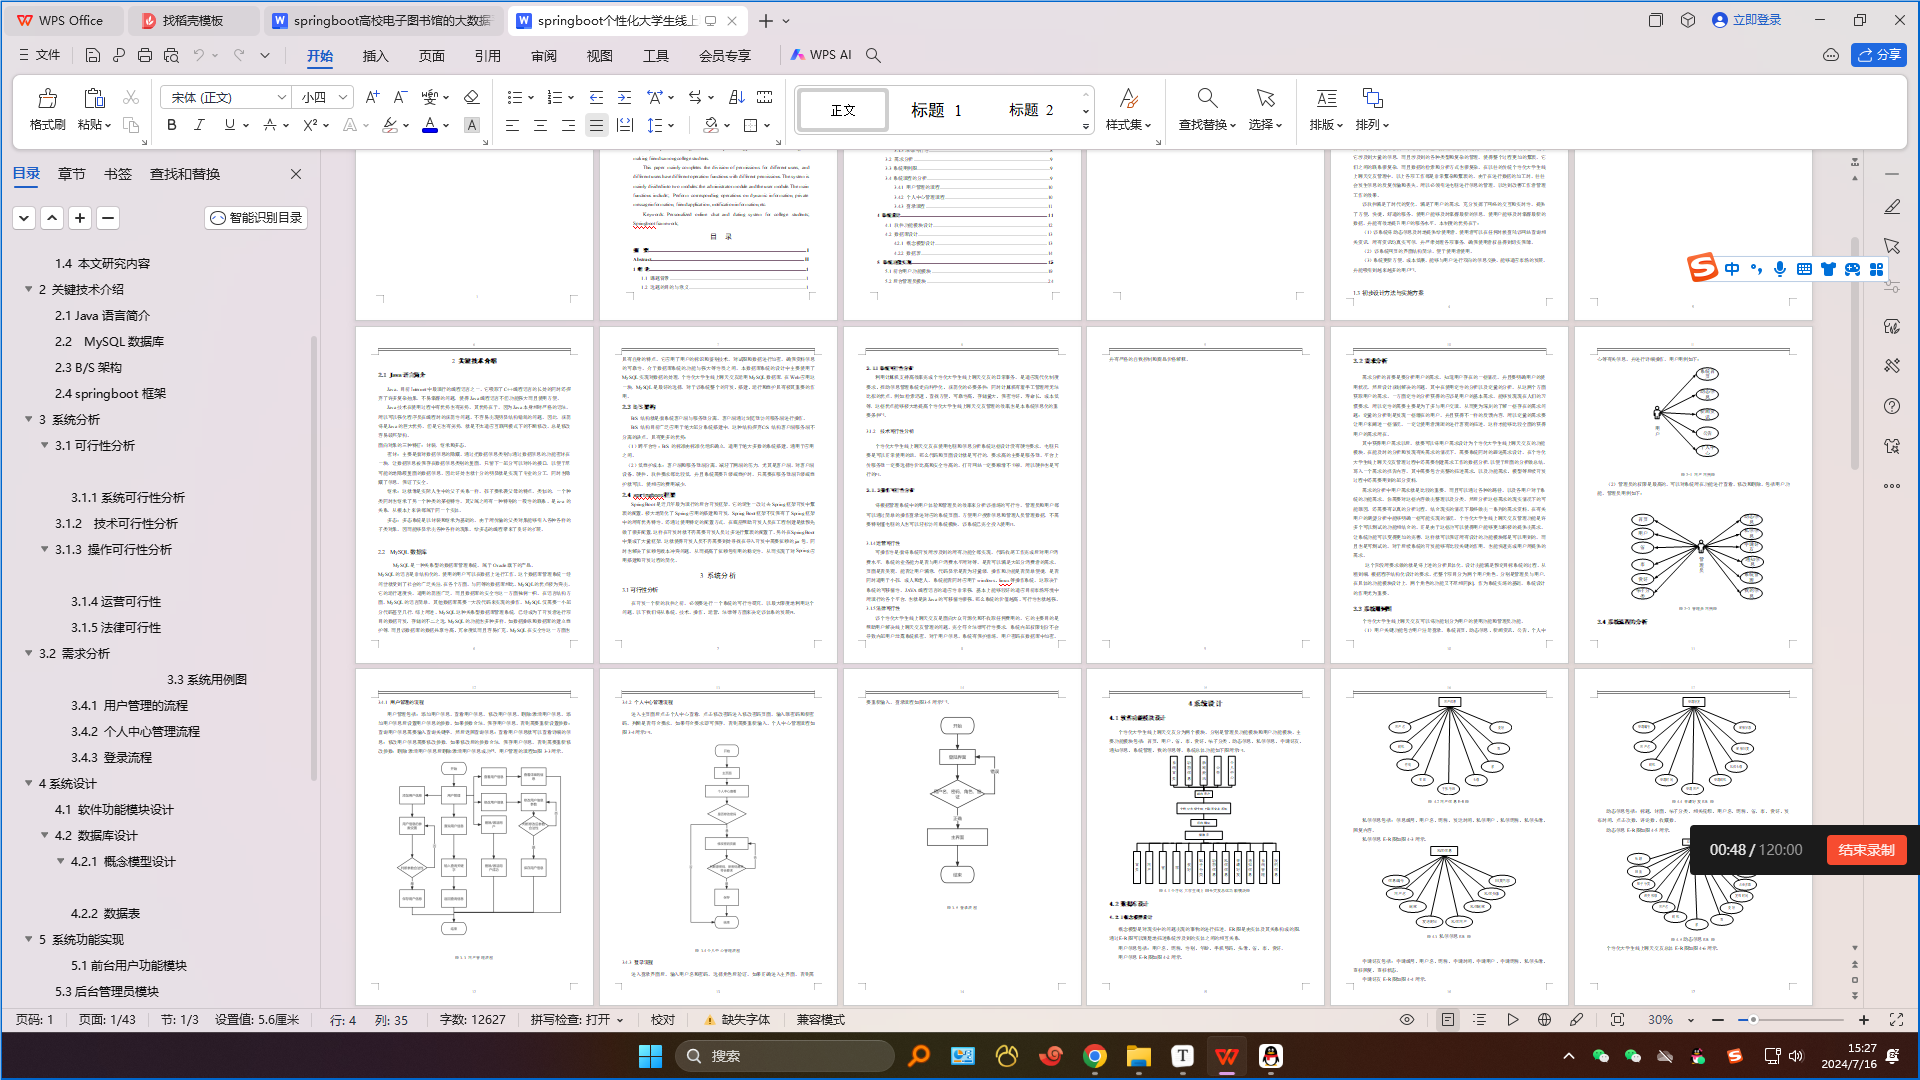
Task: Click the font color red A swatch
Action: pos(429,125)
